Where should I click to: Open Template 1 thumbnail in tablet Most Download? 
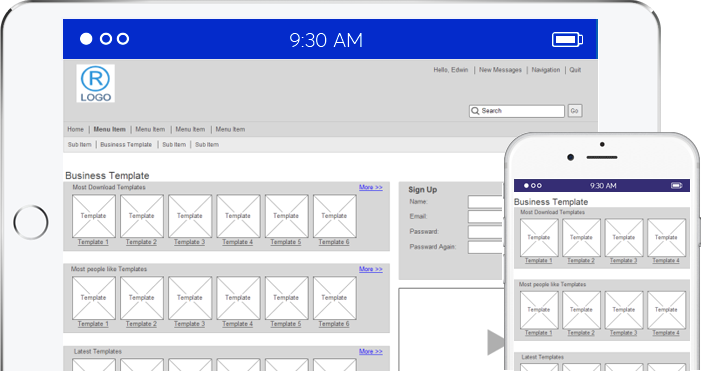[94, 216]
